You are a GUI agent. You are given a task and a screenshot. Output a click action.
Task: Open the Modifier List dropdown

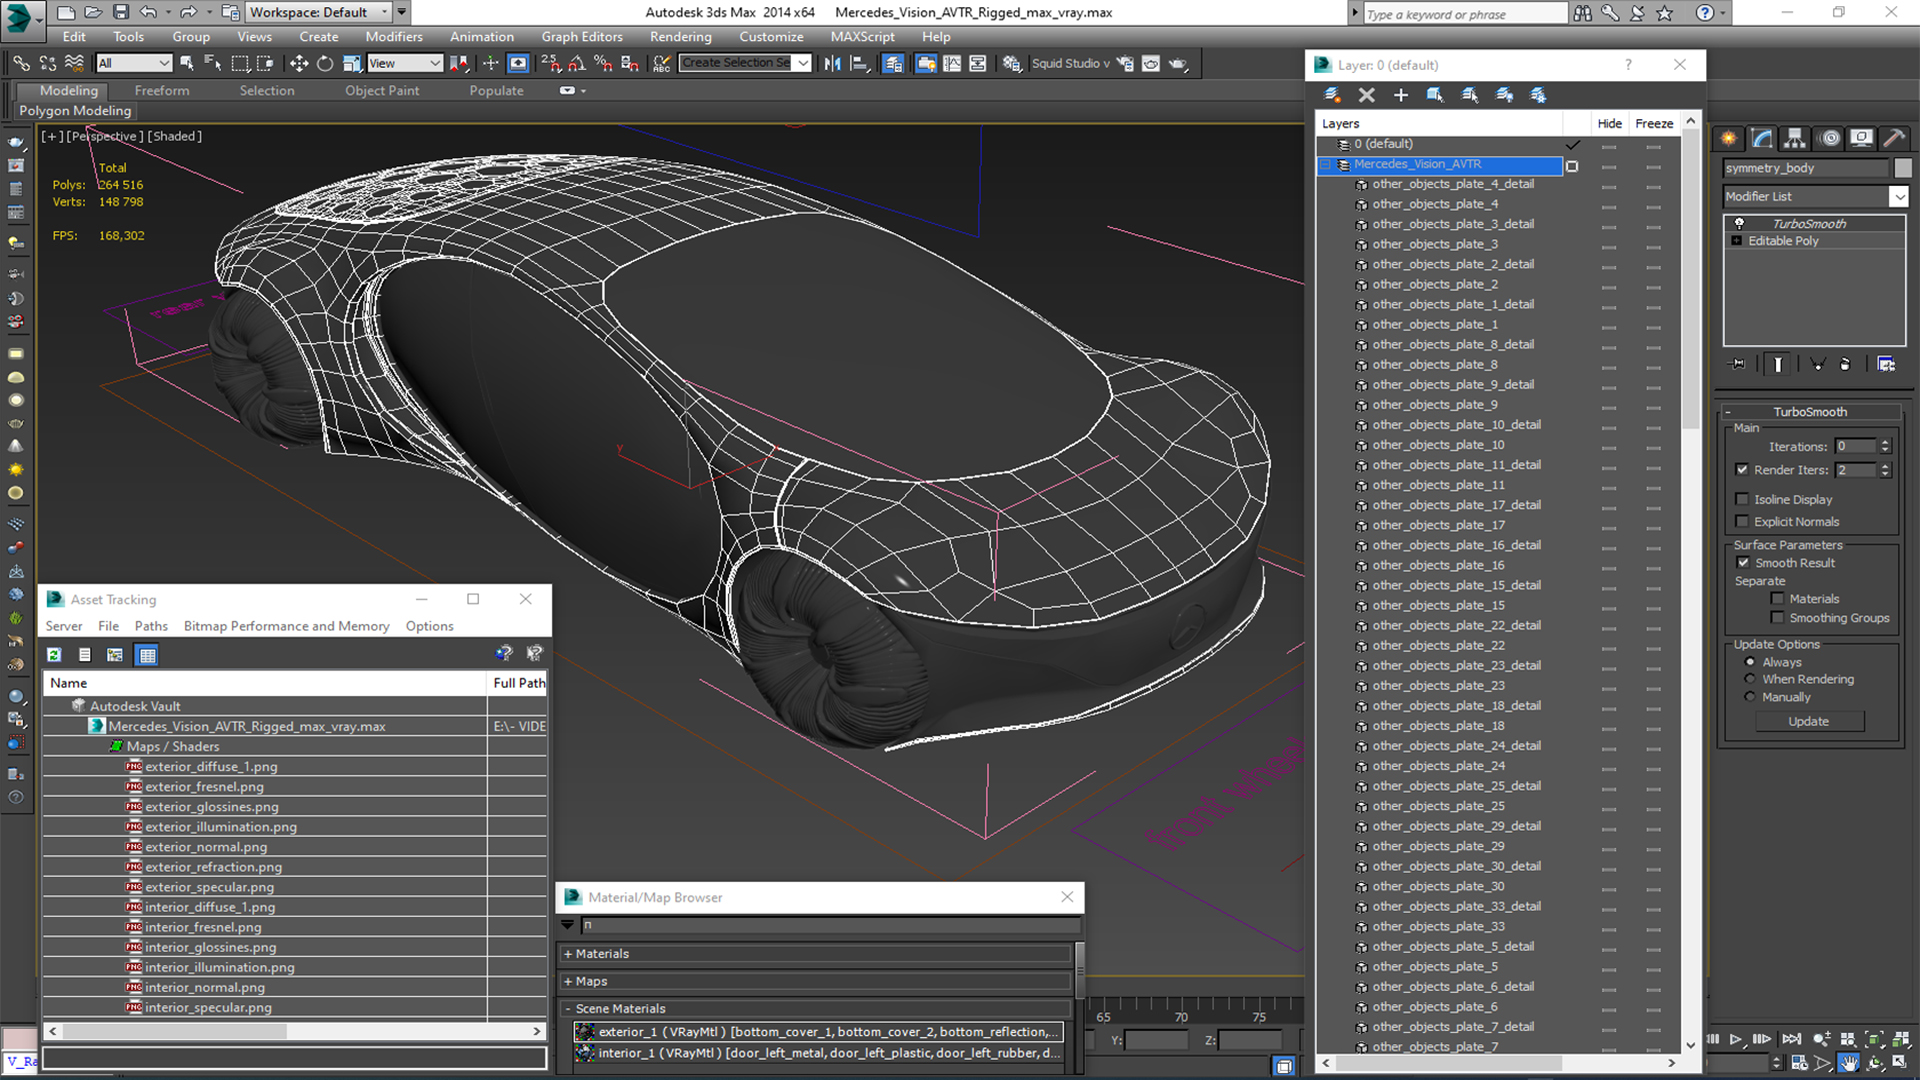coord(1898,197)
